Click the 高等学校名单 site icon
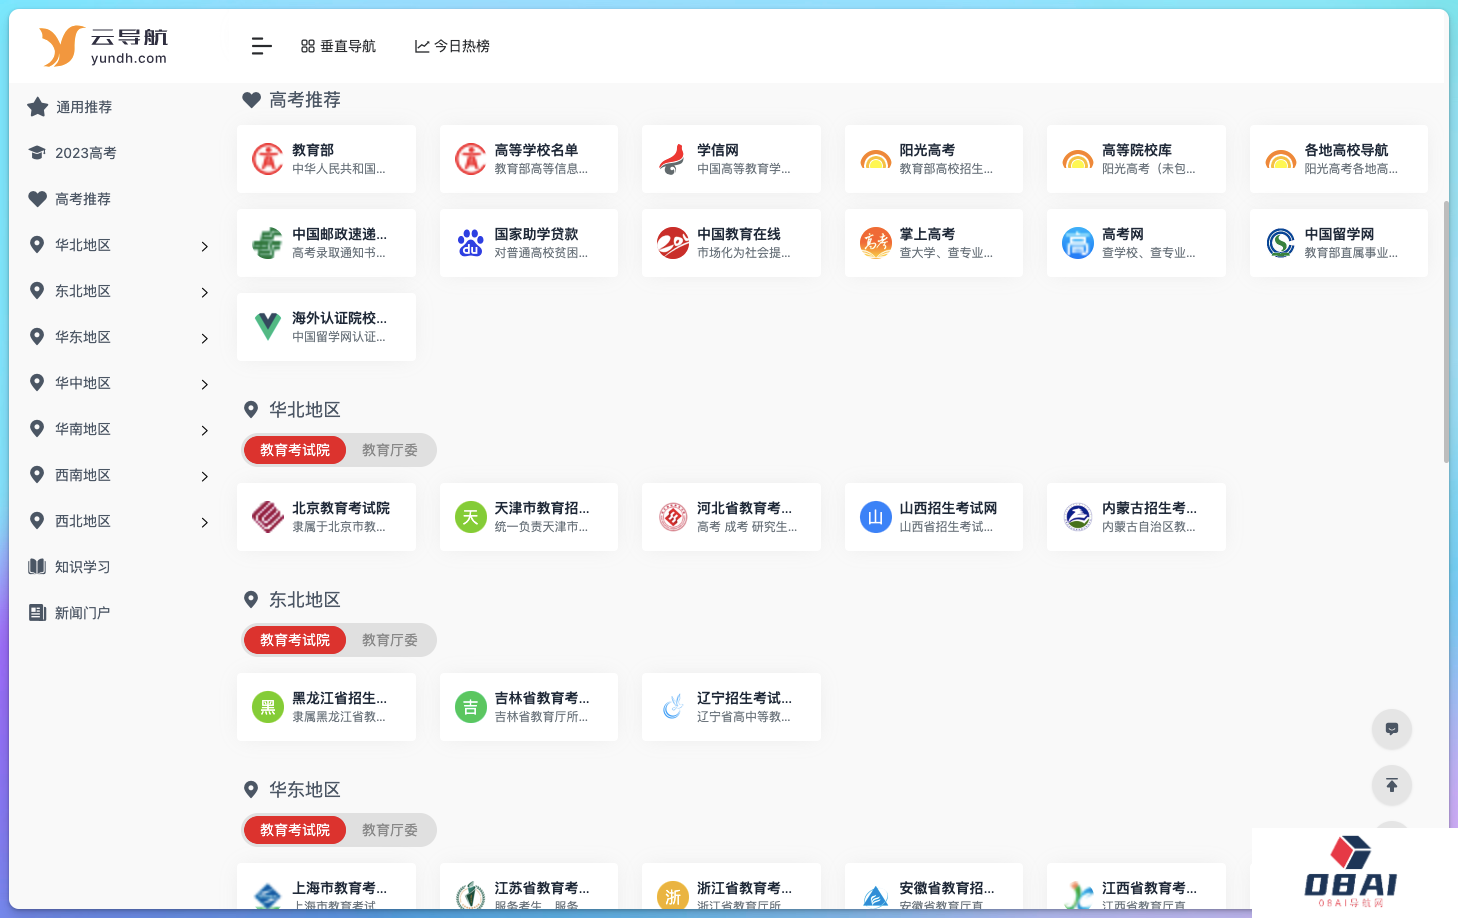The width and height of the screenshot is (1458, 918). pyautogui.click(x=470, y=159)
